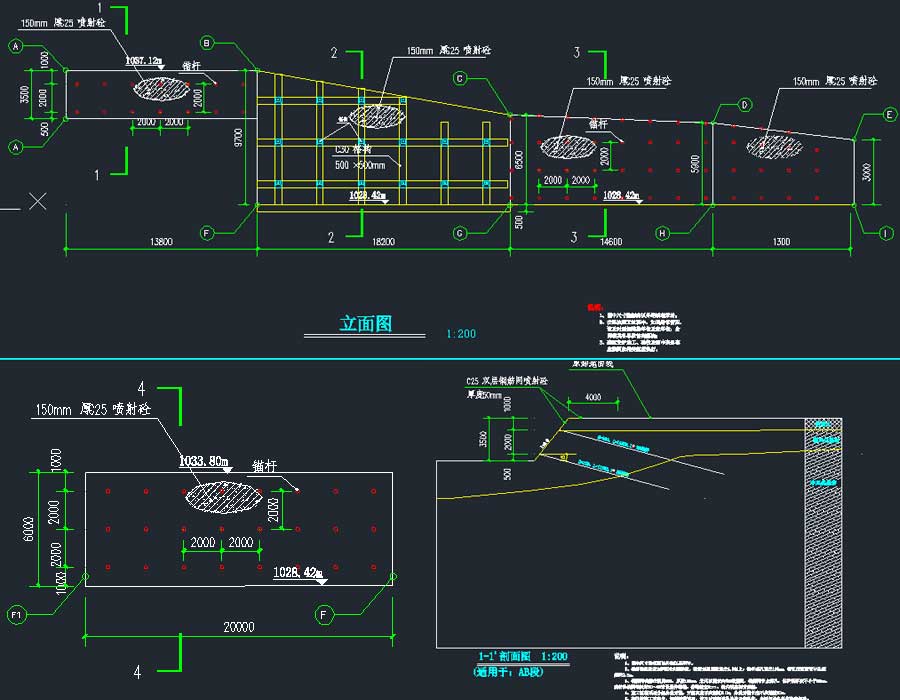
Task: Select the axis bubble labeled F1
Action: tap(16, 614)
